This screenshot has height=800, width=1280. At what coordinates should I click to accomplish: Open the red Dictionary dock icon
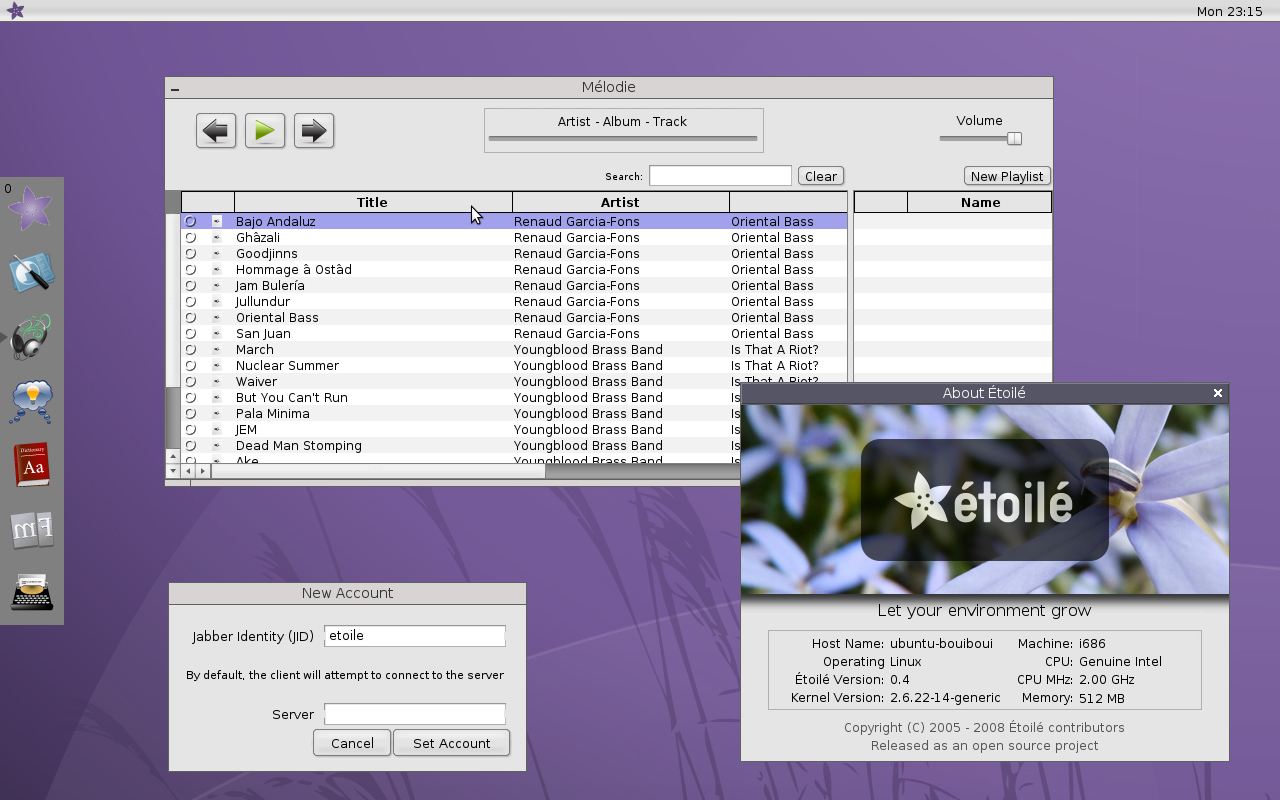[31, 465]
